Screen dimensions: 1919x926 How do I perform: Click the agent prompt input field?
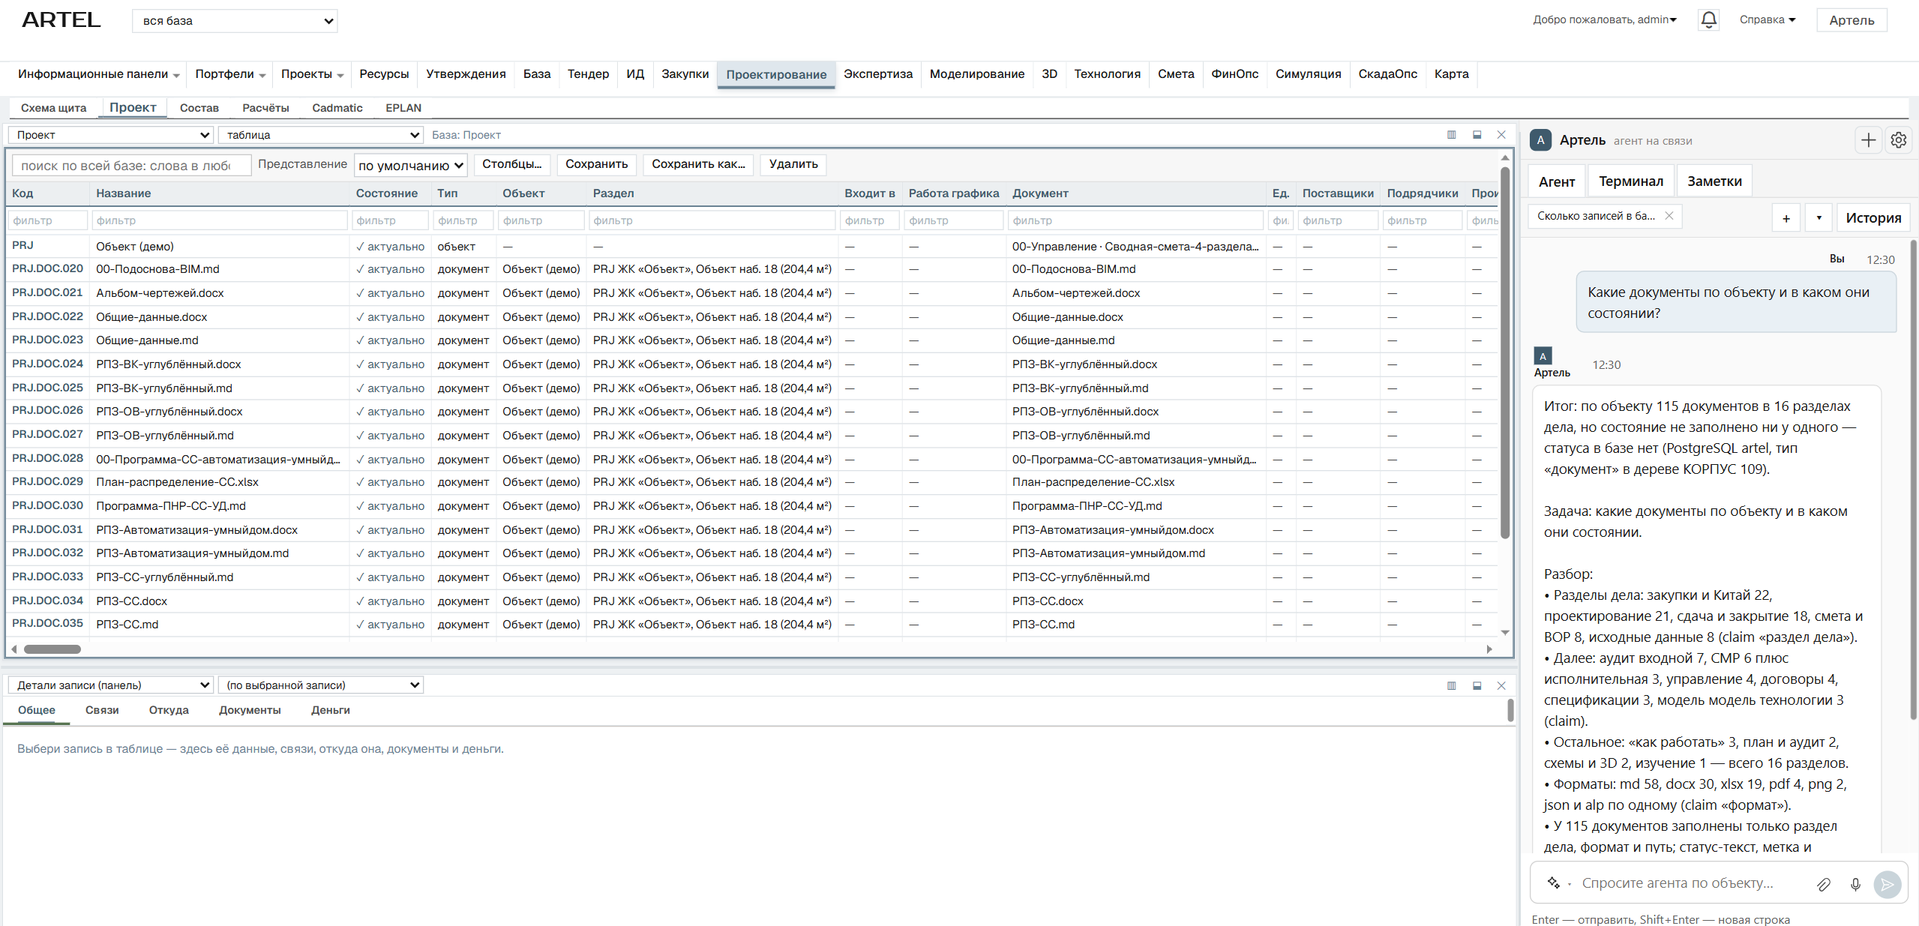1691,883
